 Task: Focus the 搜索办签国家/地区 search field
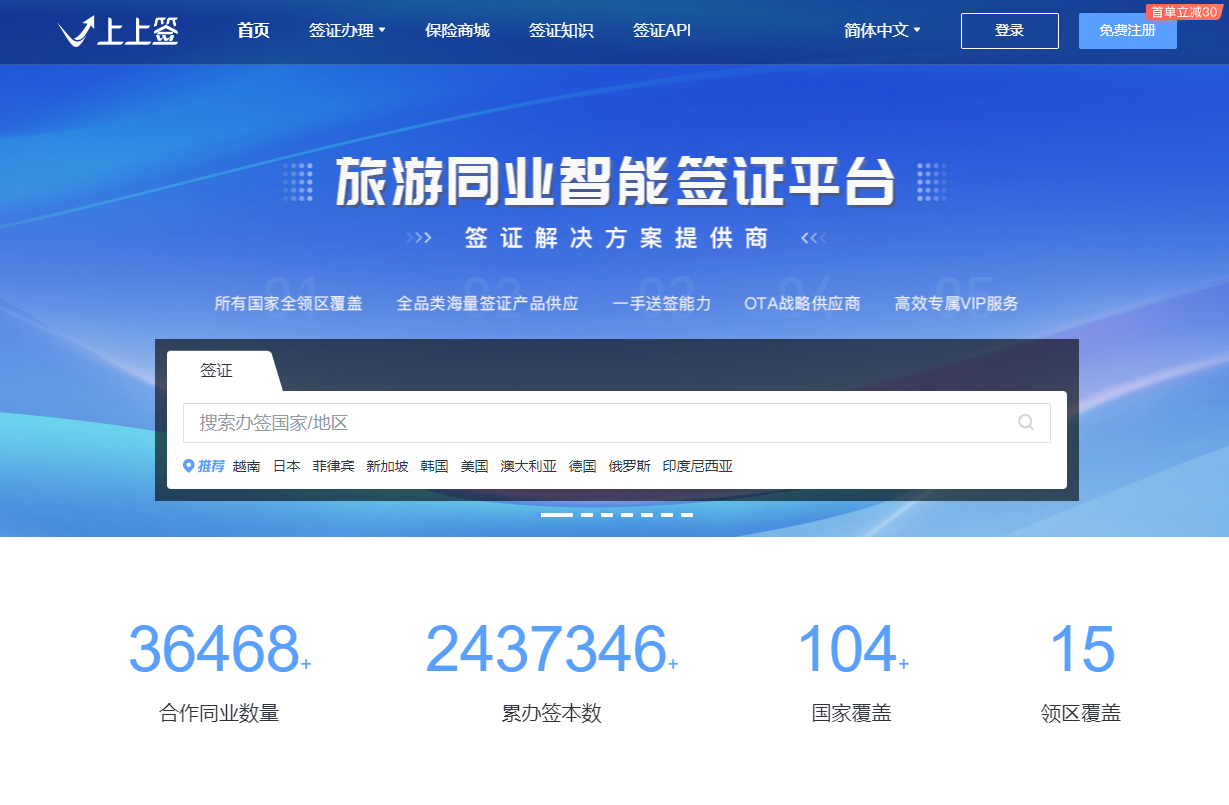click(600, 422)
